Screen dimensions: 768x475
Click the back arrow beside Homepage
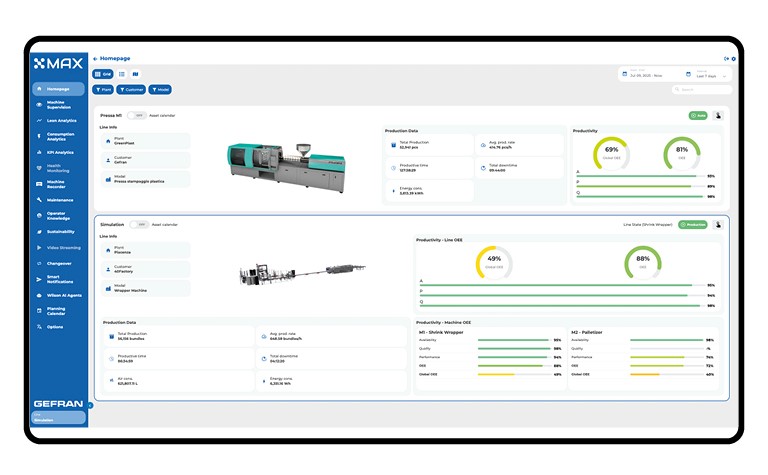click(x=95, y=59)
